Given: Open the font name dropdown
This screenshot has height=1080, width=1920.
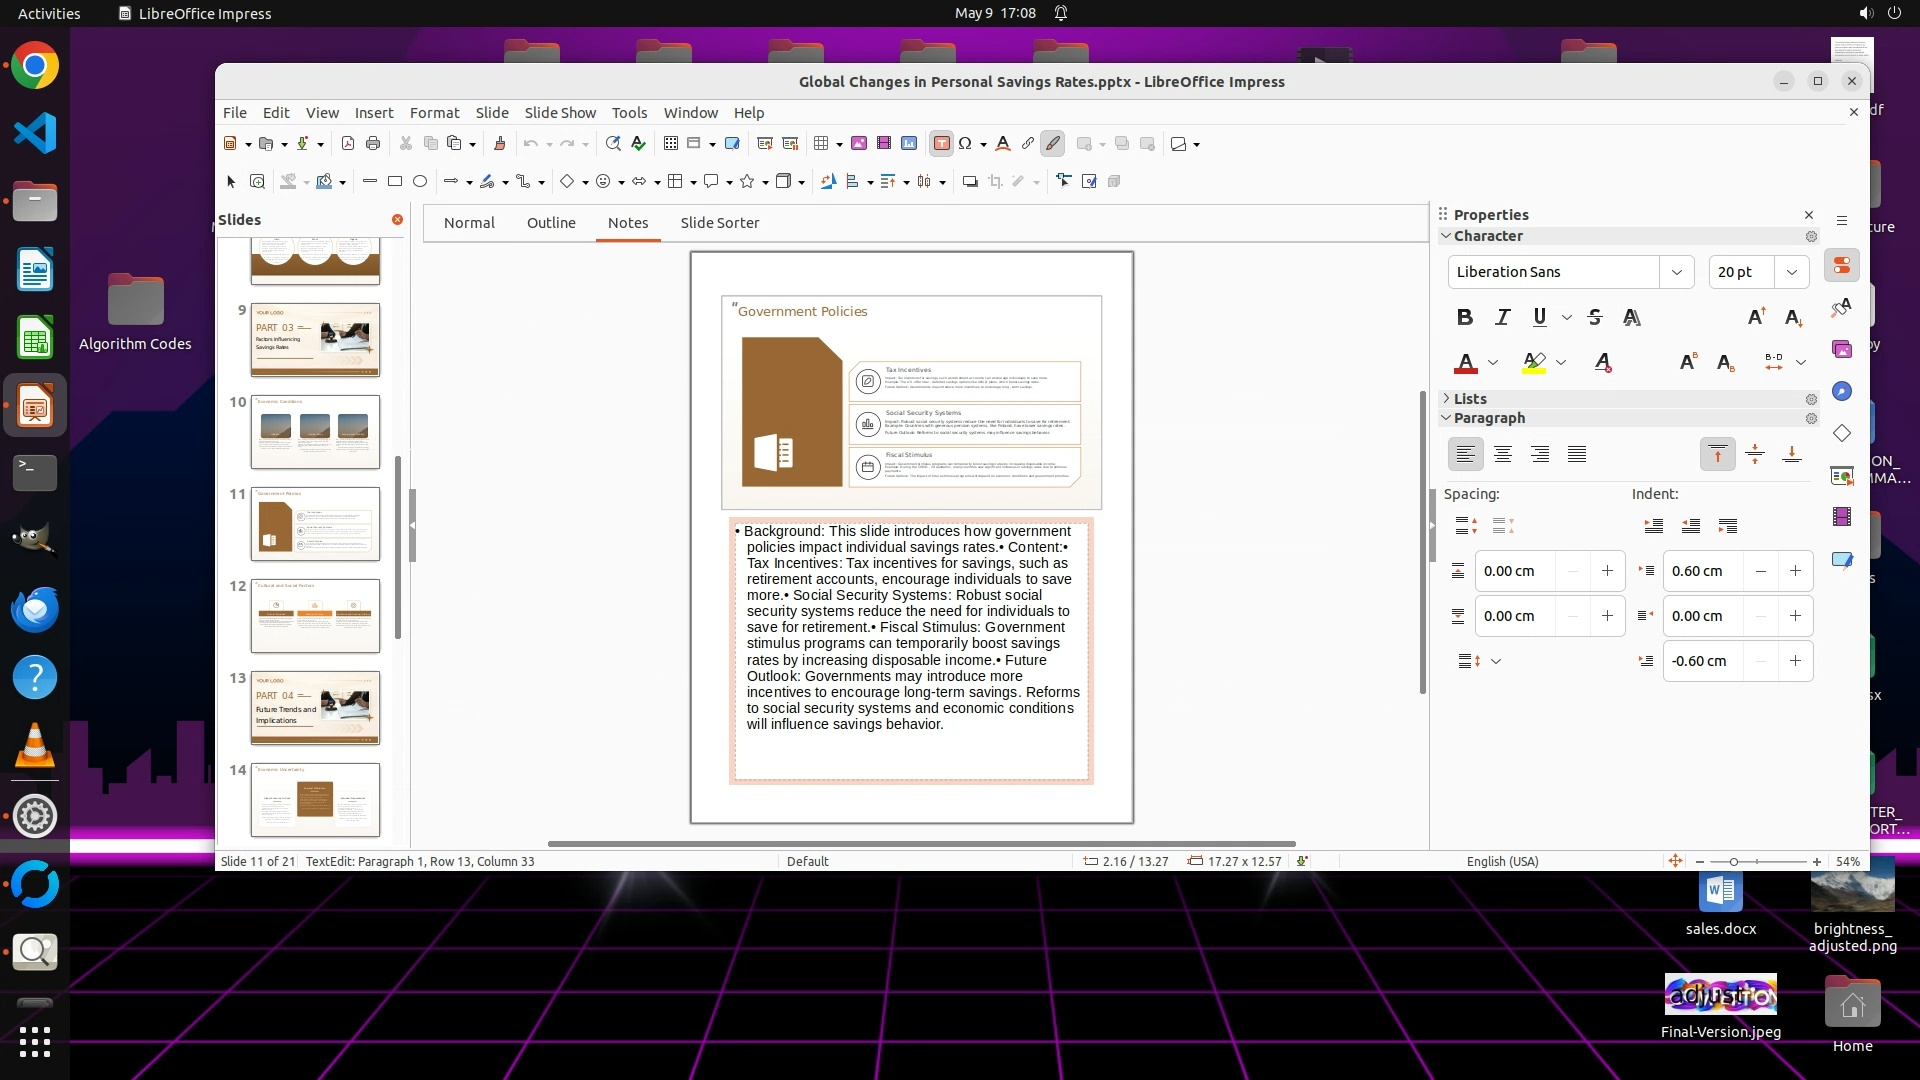Looking at the screenshot, I should [x=1676, y=272].
